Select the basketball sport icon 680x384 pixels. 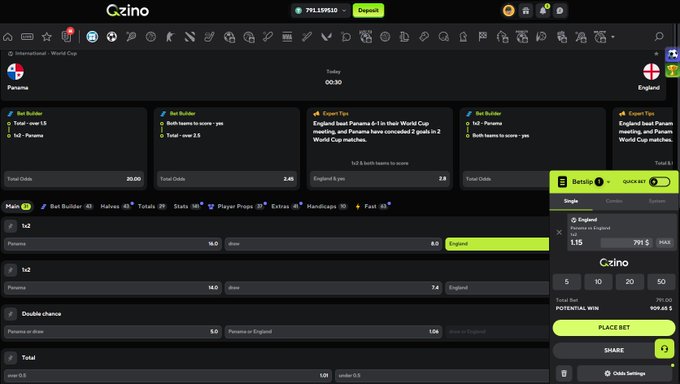[x=150, y=37]
